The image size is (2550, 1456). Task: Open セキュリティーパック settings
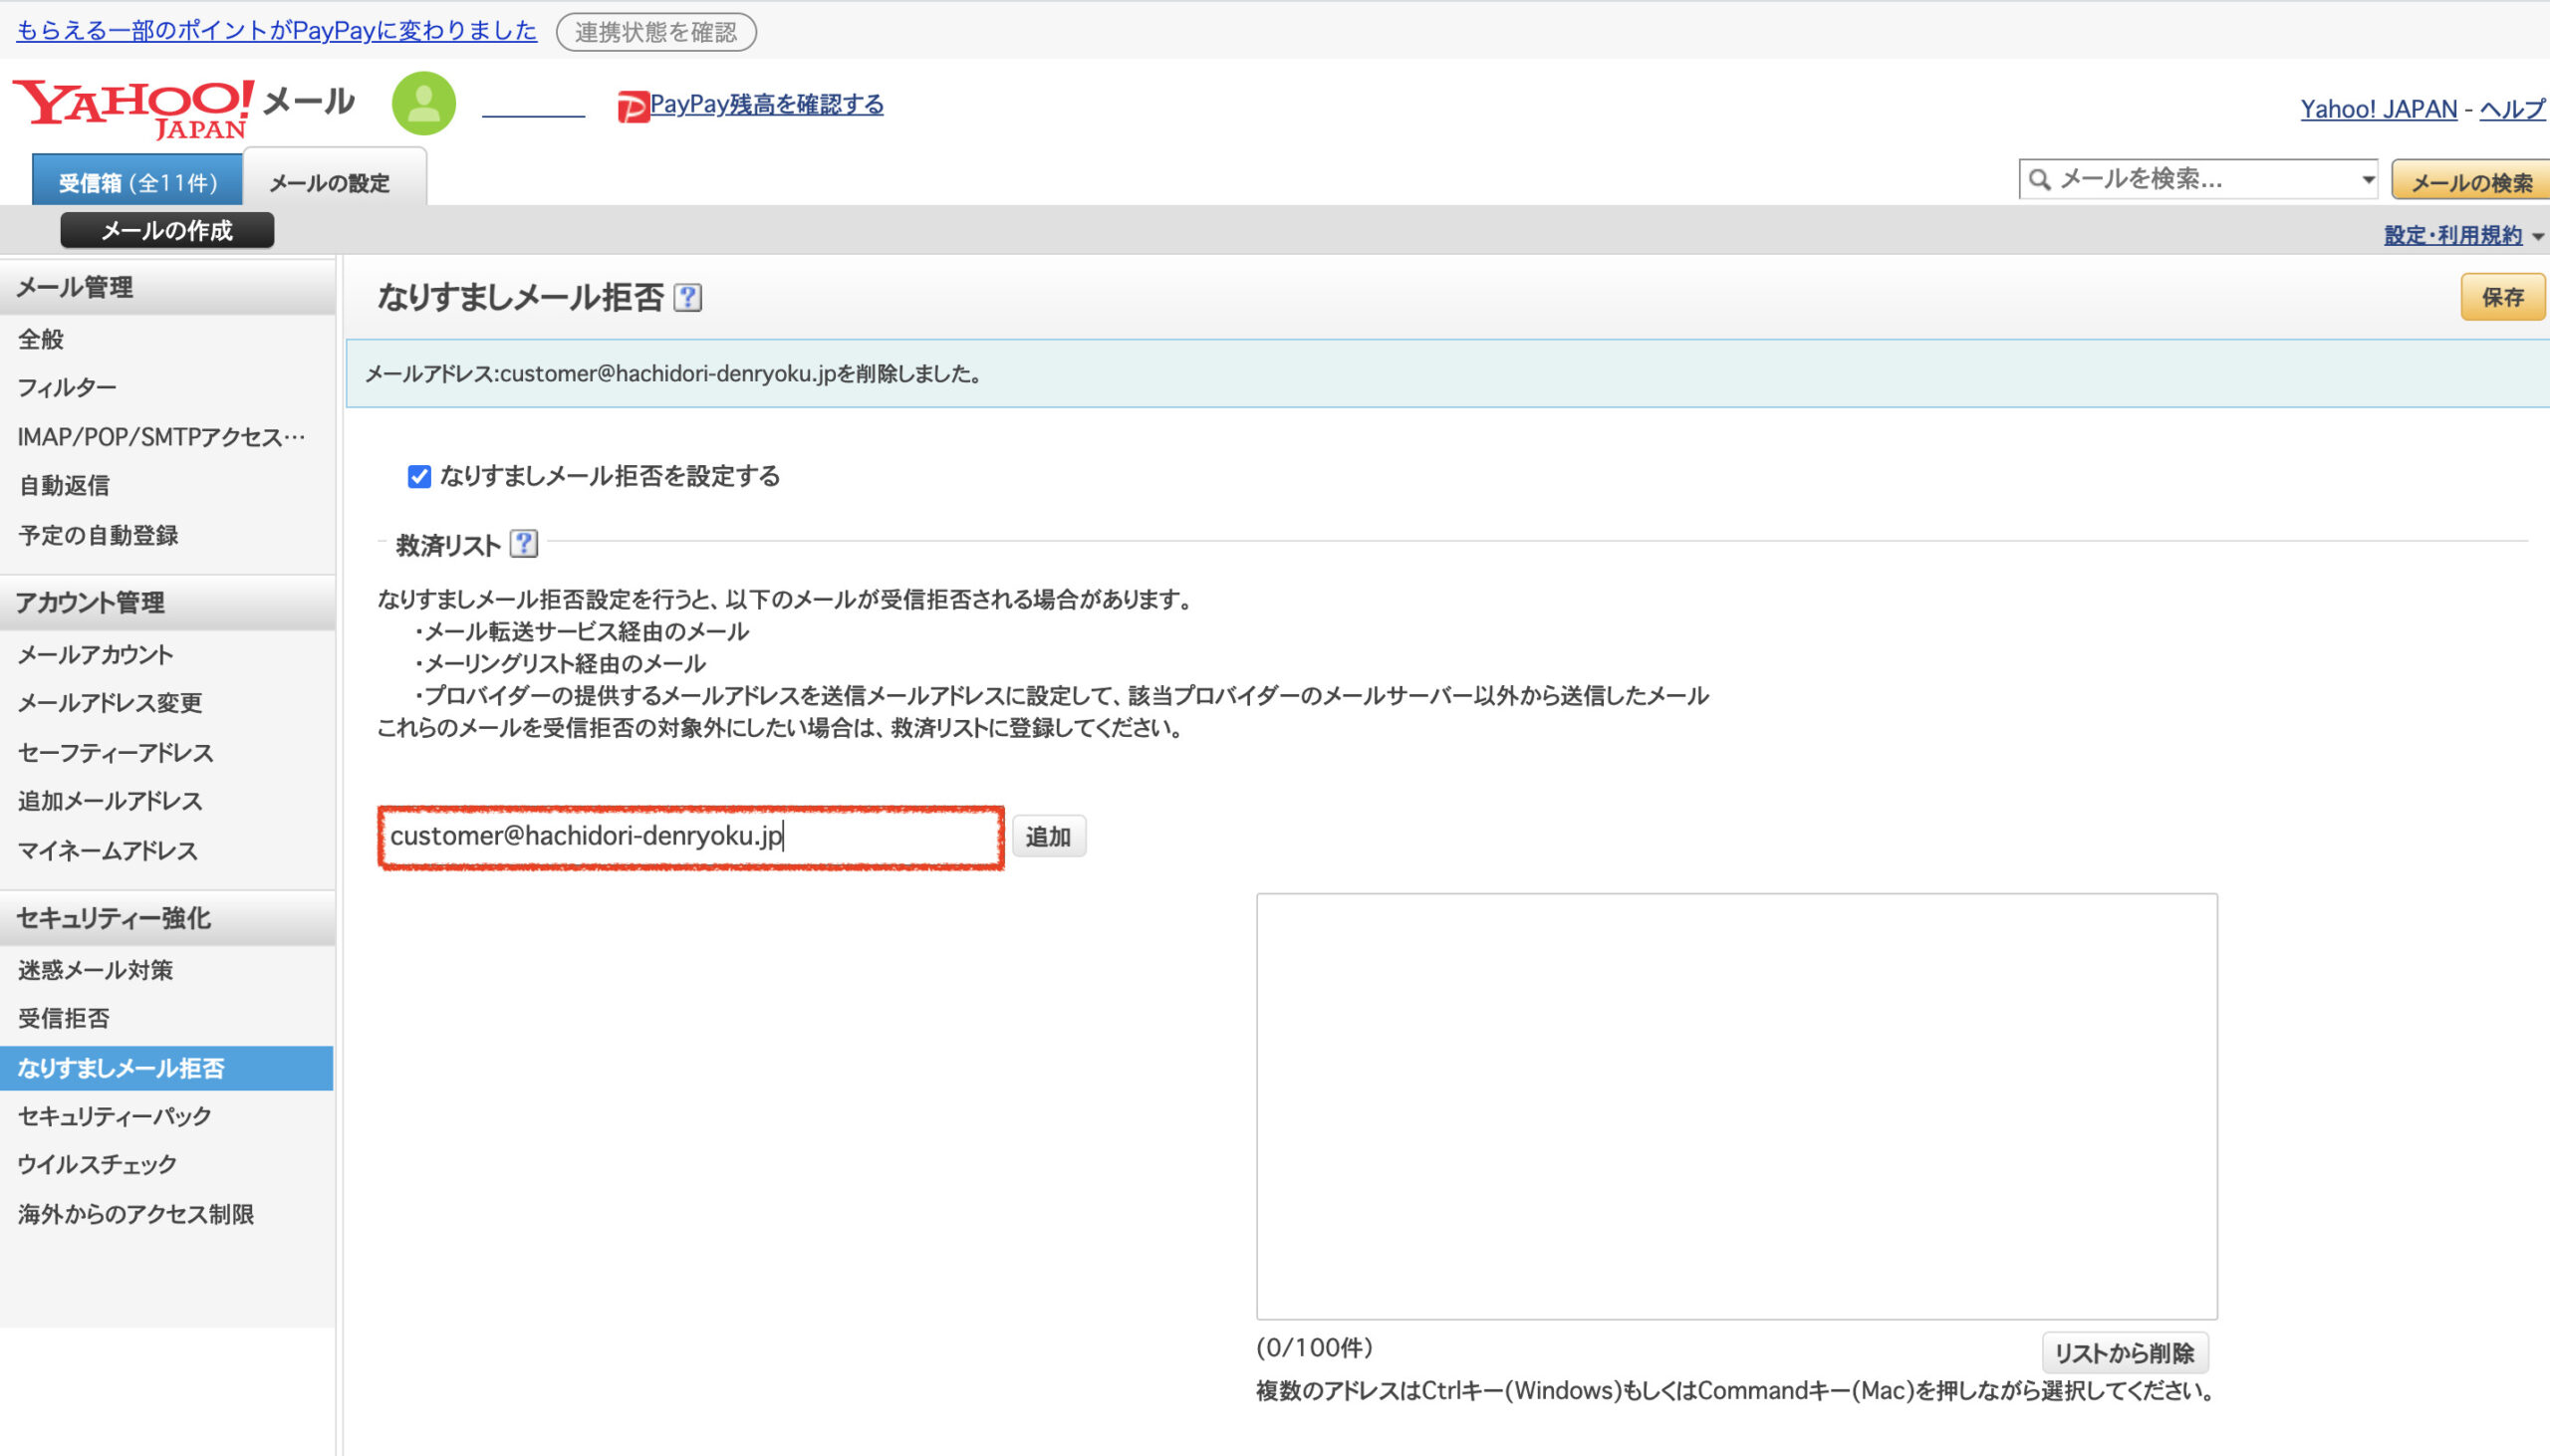point(115,1116)
